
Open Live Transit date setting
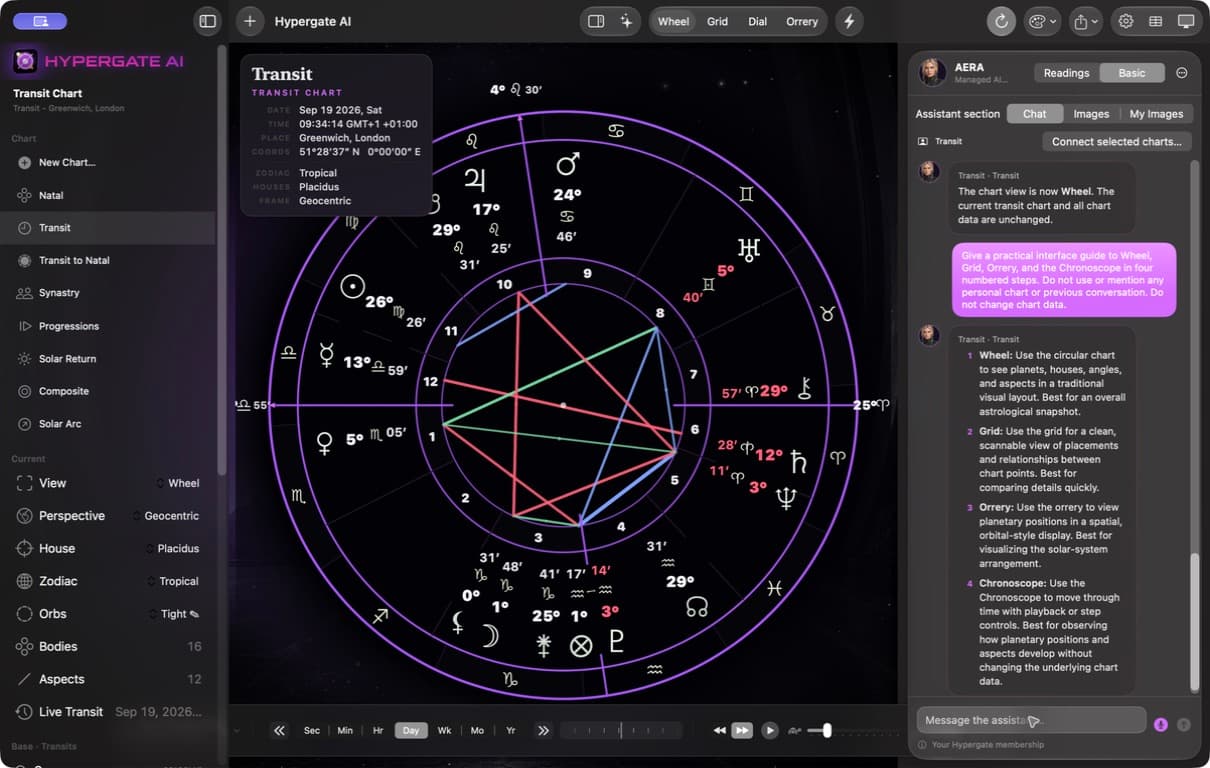(108, 712)
